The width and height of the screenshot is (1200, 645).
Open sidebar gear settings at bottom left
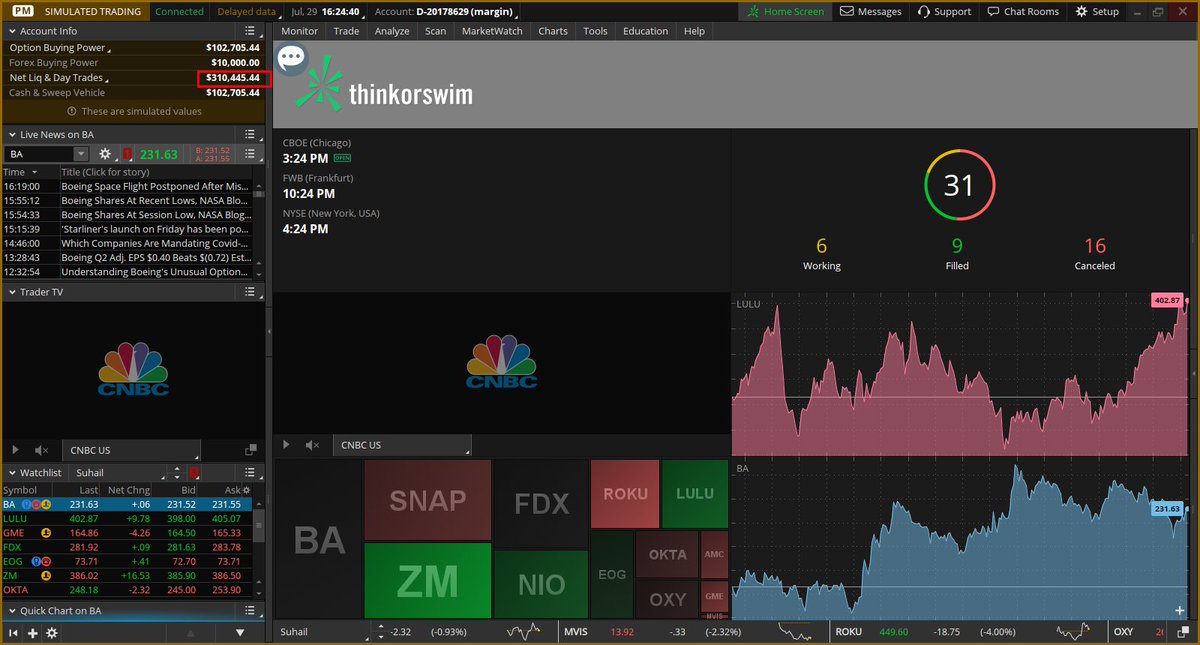(52, 633)
